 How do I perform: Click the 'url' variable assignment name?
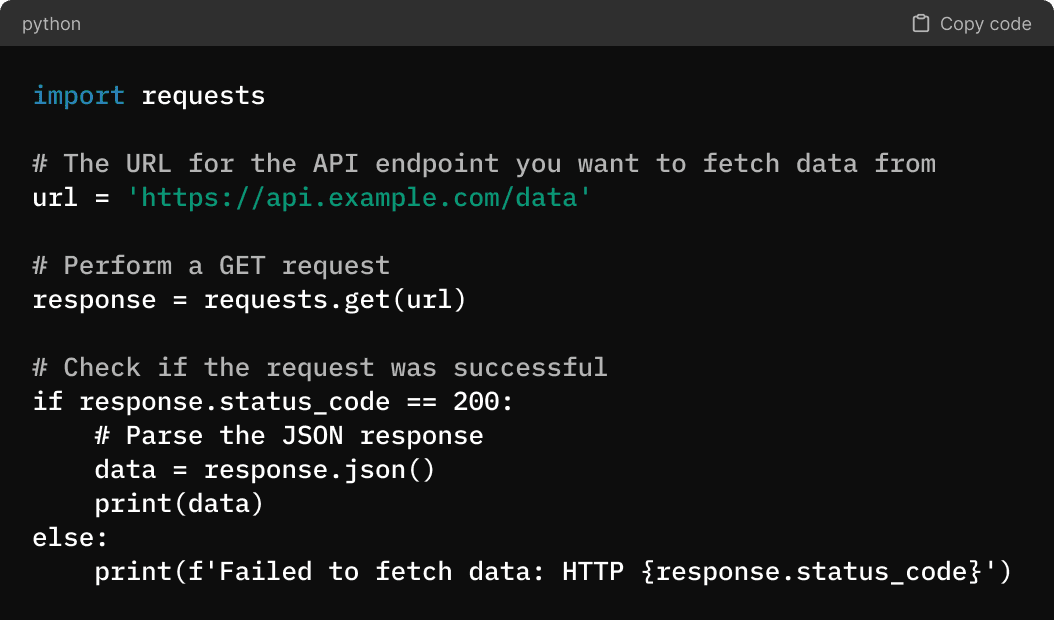click(x=55, y=198)
